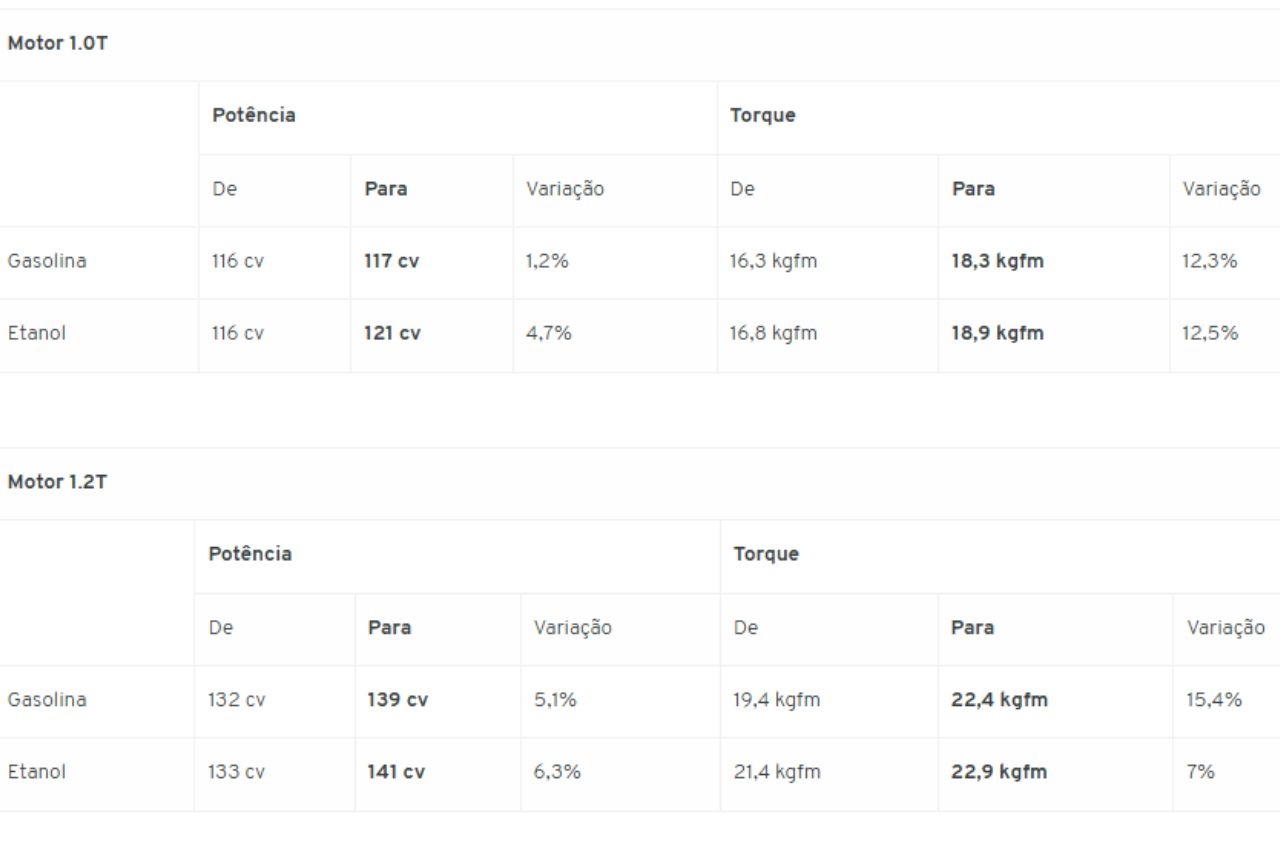Select the Torque header in Motor 1.2T table
Screen dimensions: 1280x853
pos(766,554)
